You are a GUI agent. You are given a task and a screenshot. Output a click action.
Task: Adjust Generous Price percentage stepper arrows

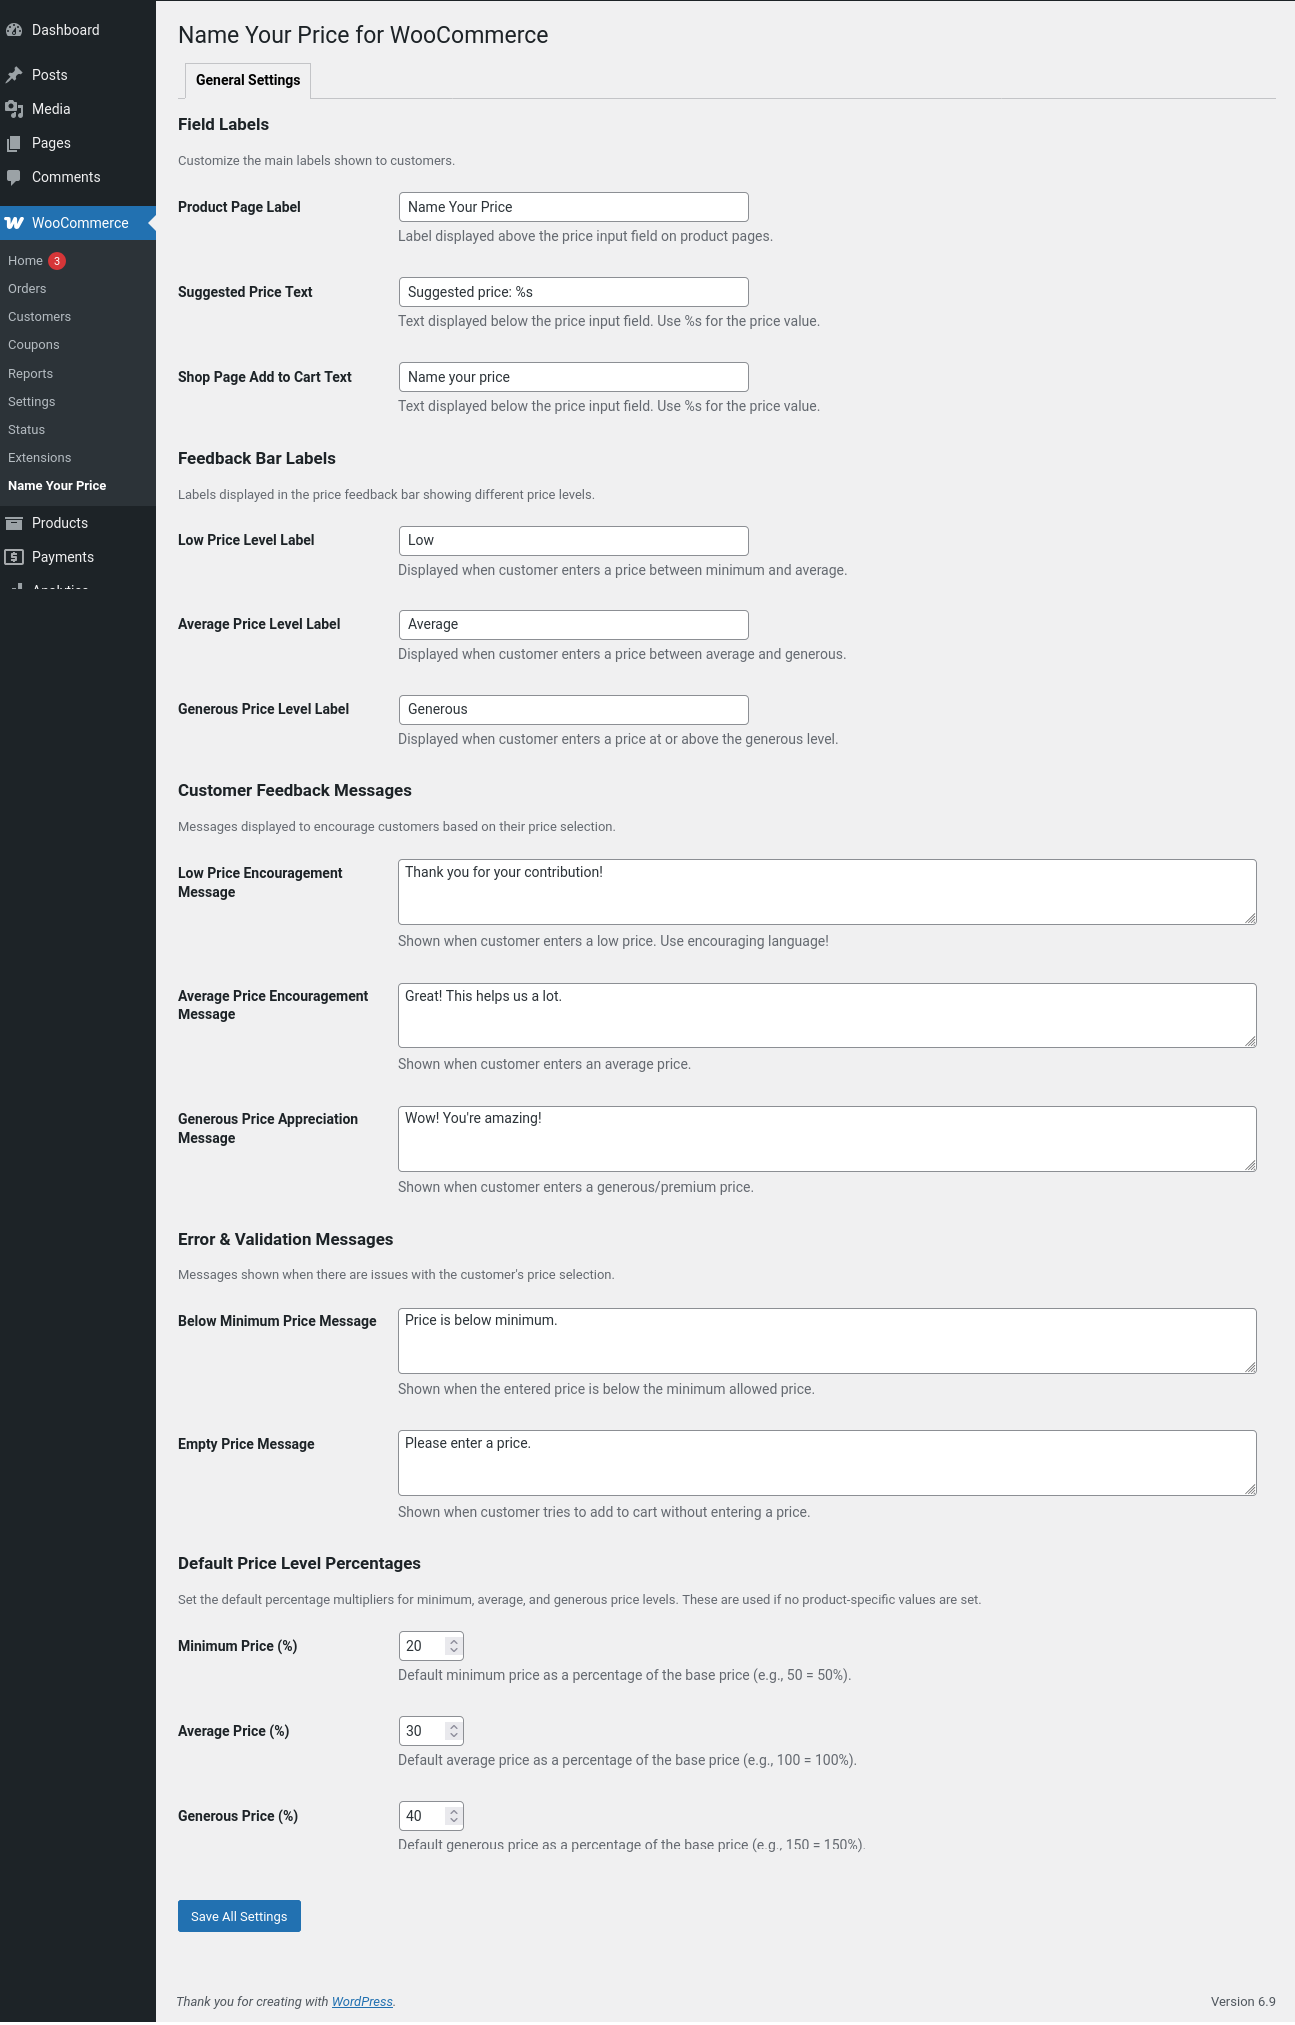click(453, 1816)
